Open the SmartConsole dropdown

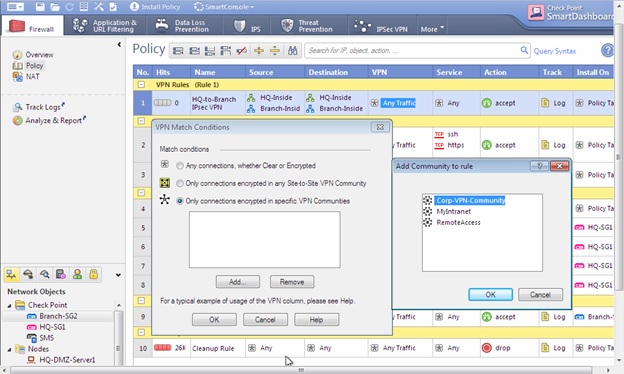point(224,7)
